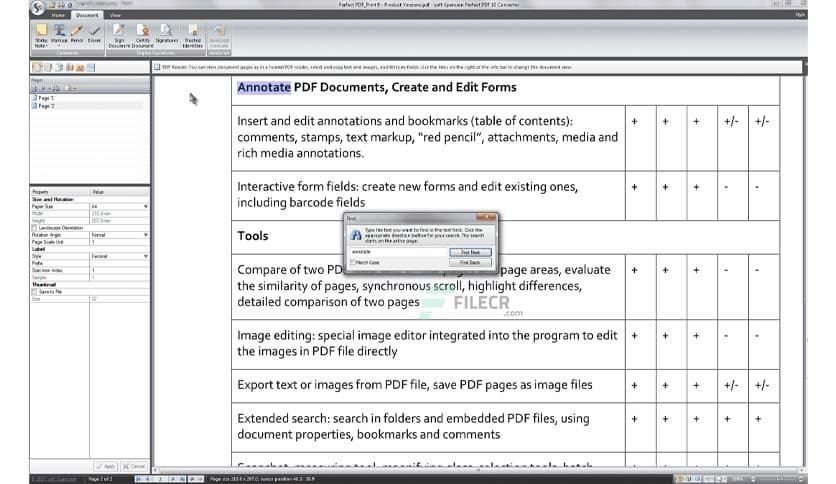Click the 'Image editing' row text
The width and height of the screenshot is (836, 484).
click(x=427, y=343)
